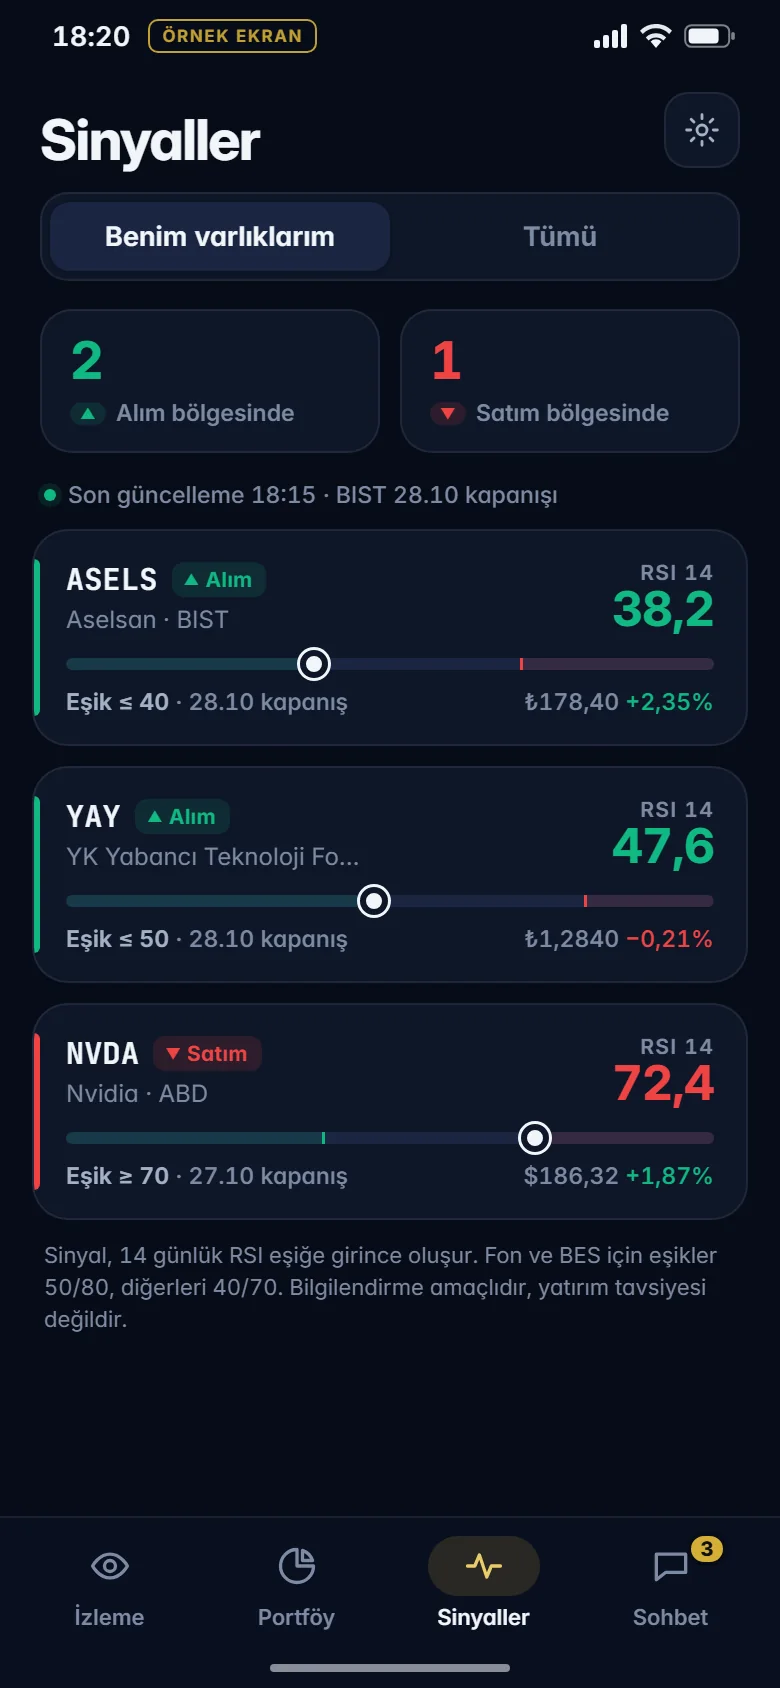Tap the Sohbet notification badge showing 3

pyautogui.click(x=707, y=1549)
